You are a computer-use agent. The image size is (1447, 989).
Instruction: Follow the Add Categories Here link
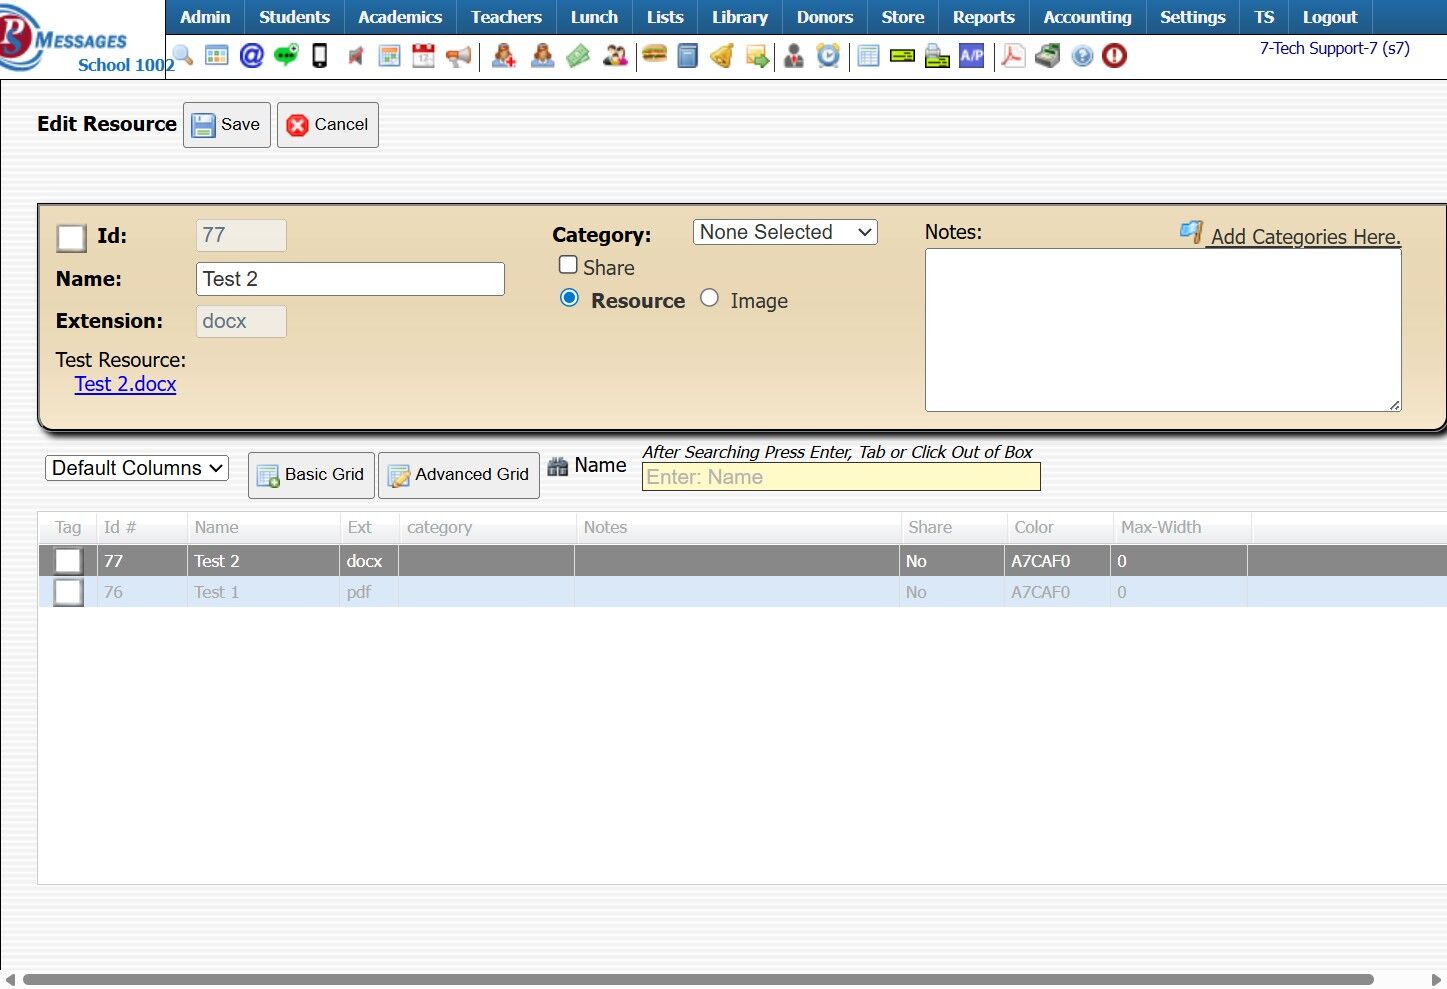tap(1305, 236)
